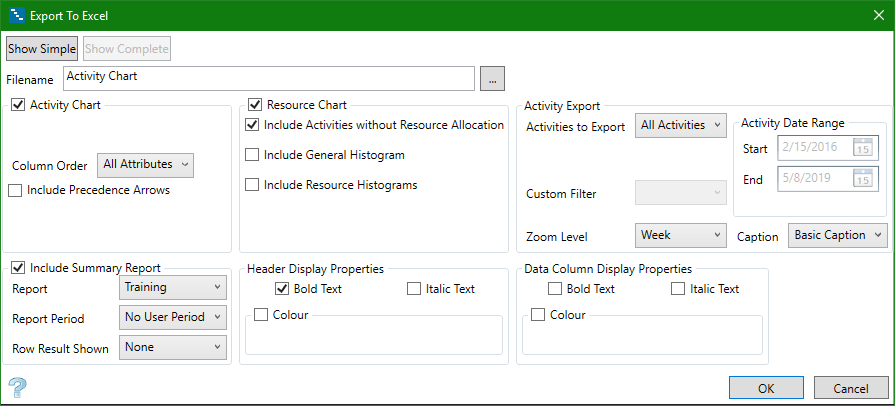Click the Show Simple button
895x406 pixels.
click(42, 48)
